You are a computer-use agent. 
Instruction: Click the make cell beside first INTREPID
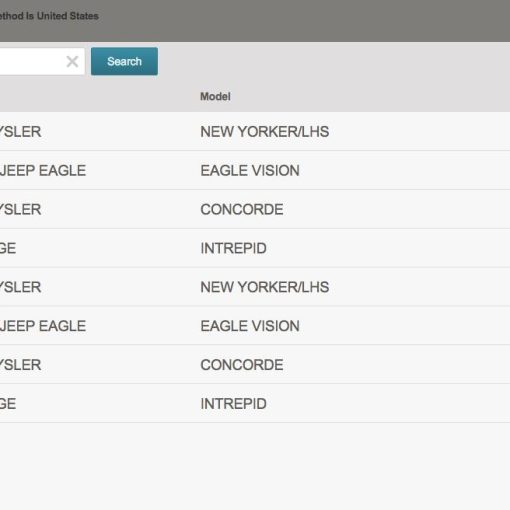[x=8, y=248]
